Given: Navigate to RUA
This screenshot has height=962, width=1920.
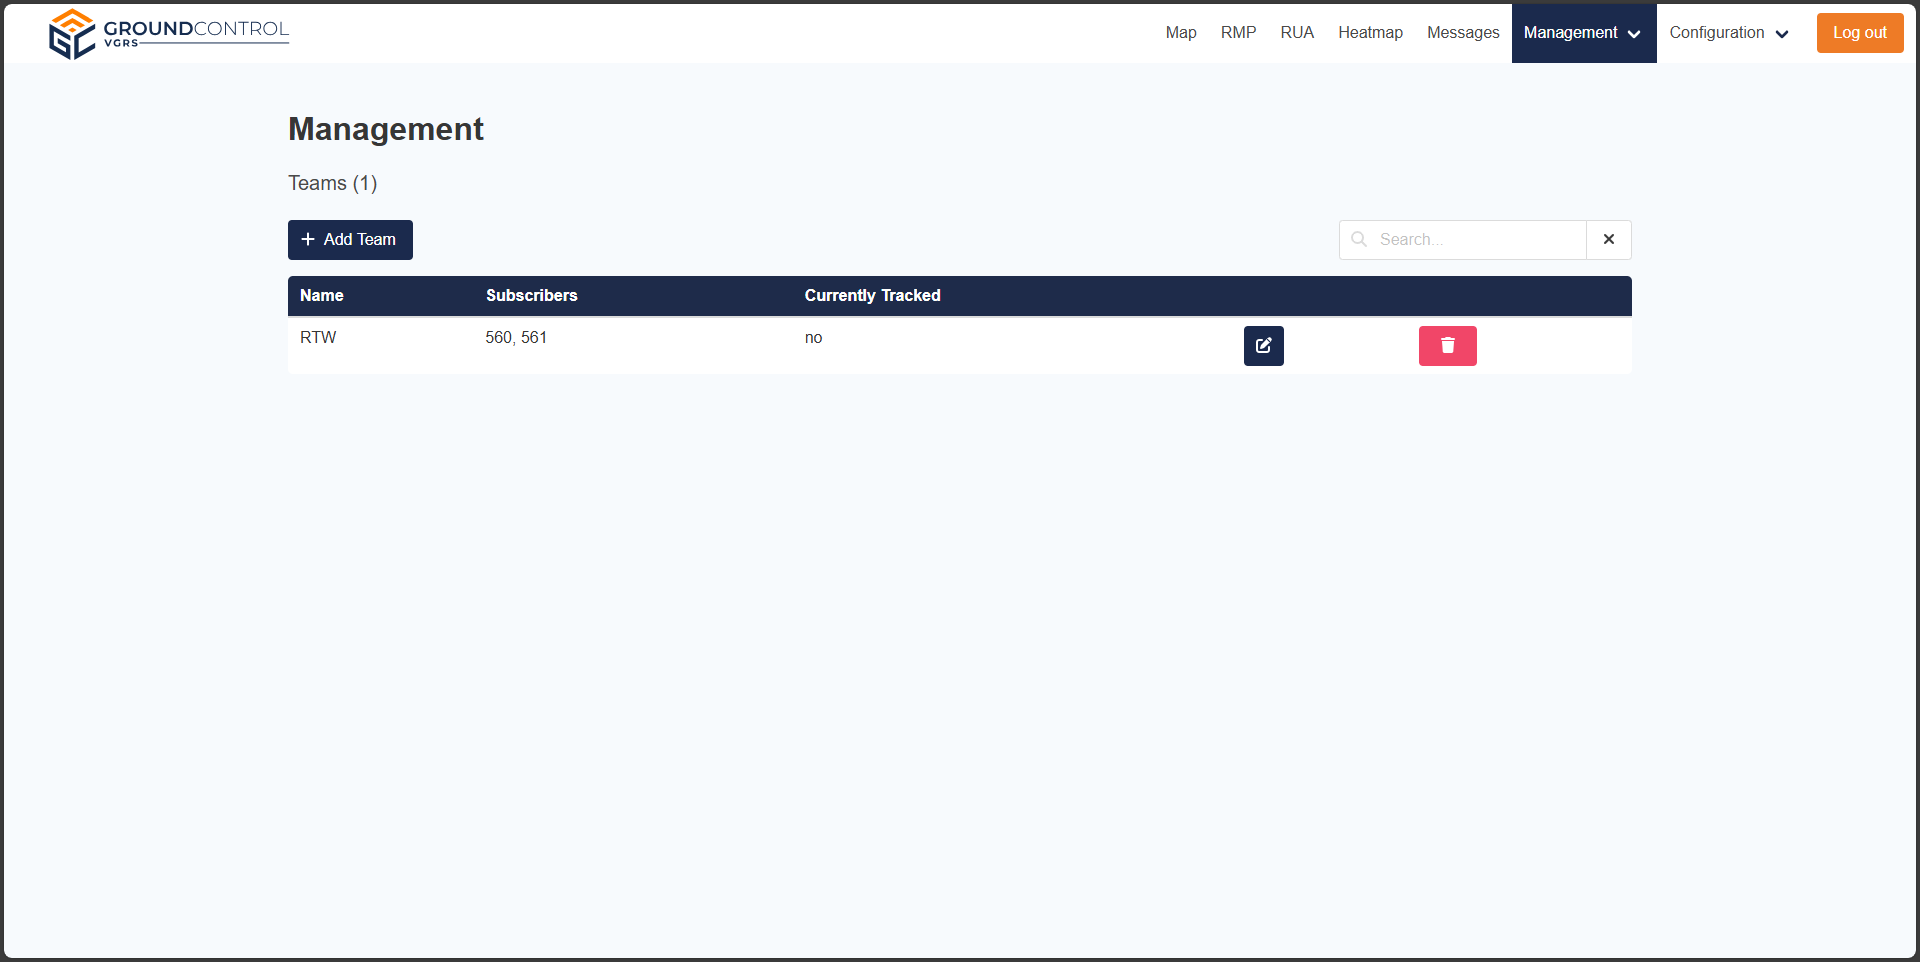Looking at the screenshot, I should [x=1297, y=33].
